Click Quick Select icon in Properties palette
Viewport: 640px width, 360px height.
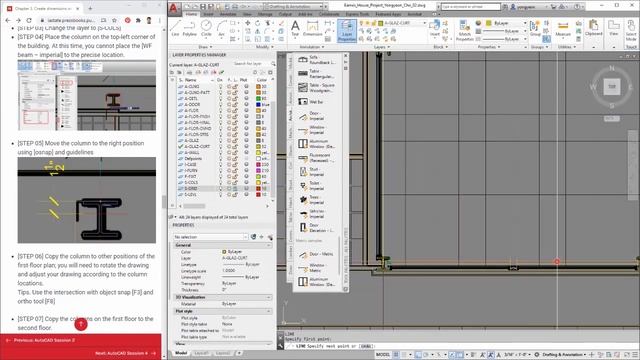click(270, 237)
